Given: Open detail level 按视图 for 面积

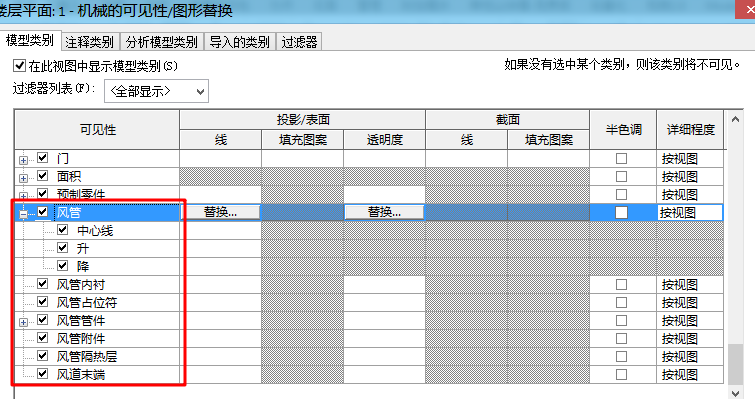Looking at the screenshot, I should (x=690, y=177).
